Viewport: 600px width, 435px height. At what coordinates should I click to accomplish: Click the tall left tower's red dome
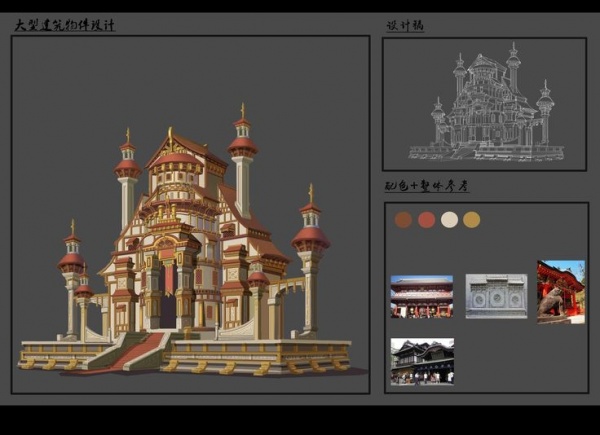127,168
